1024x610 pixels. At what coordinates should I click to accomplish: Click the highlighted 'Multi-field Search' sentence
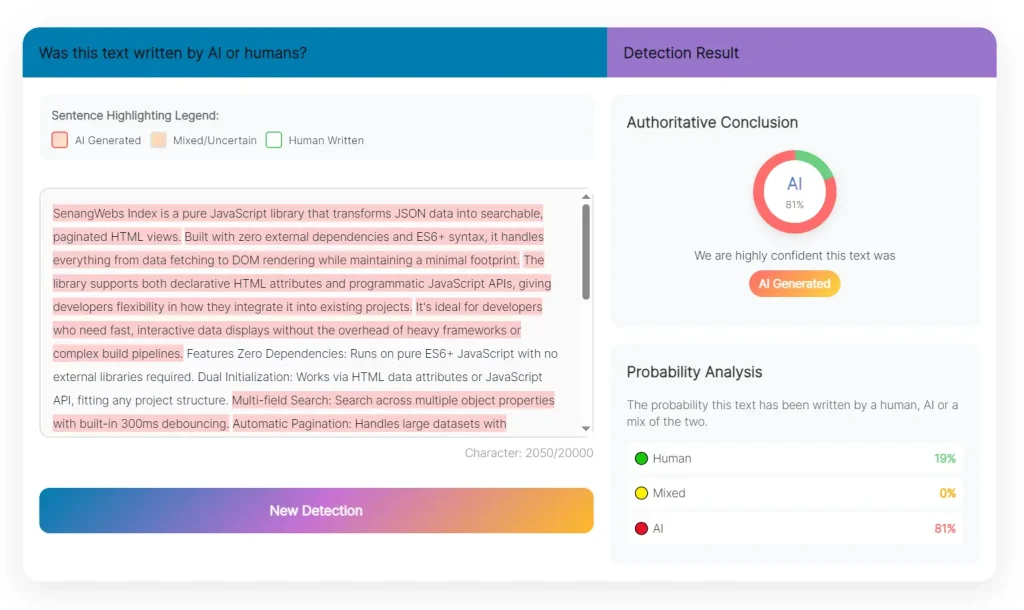coord(392,400)
